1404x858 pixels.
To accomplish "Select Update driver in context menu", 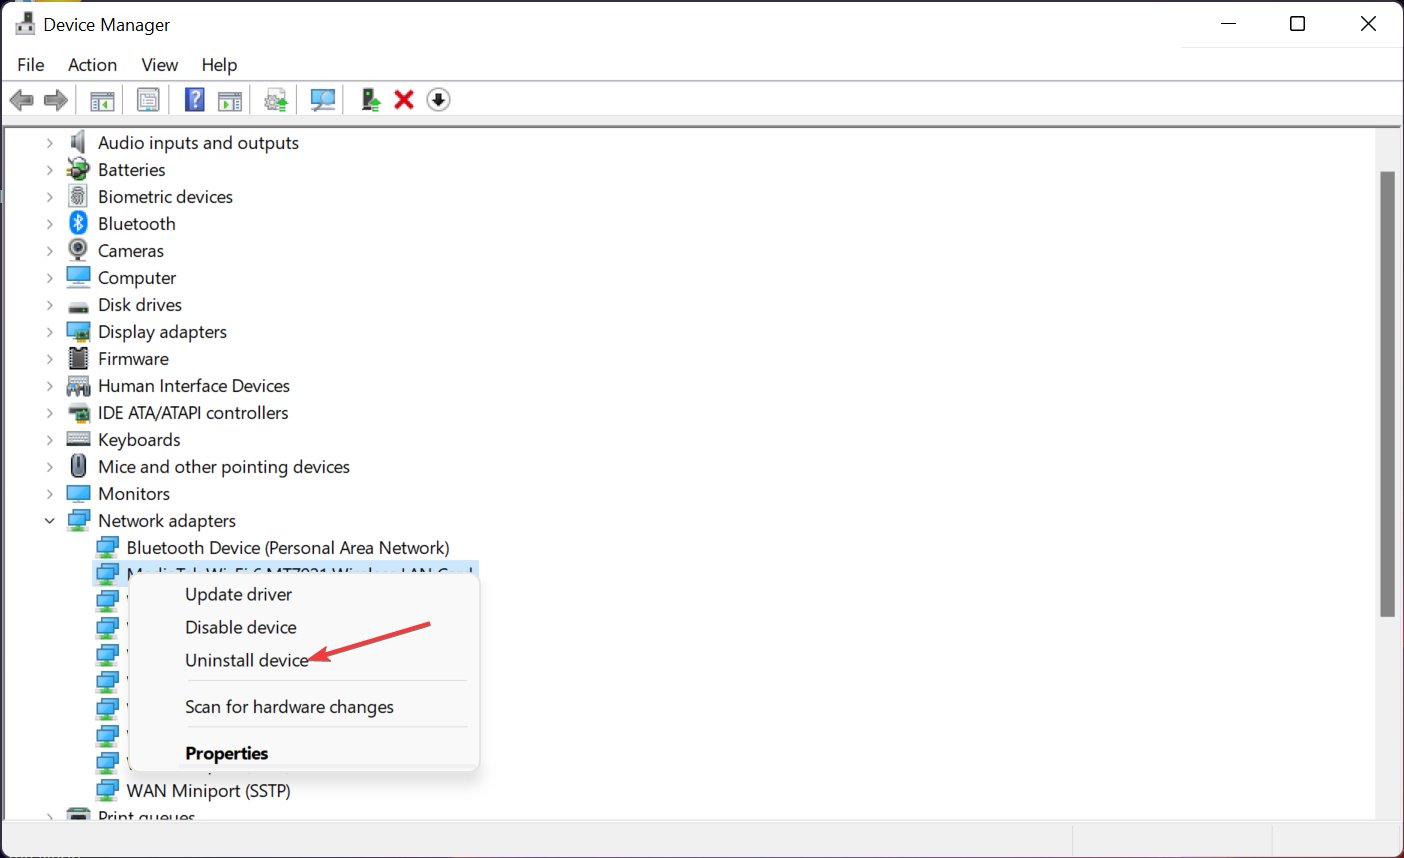I will coord(238,594).
